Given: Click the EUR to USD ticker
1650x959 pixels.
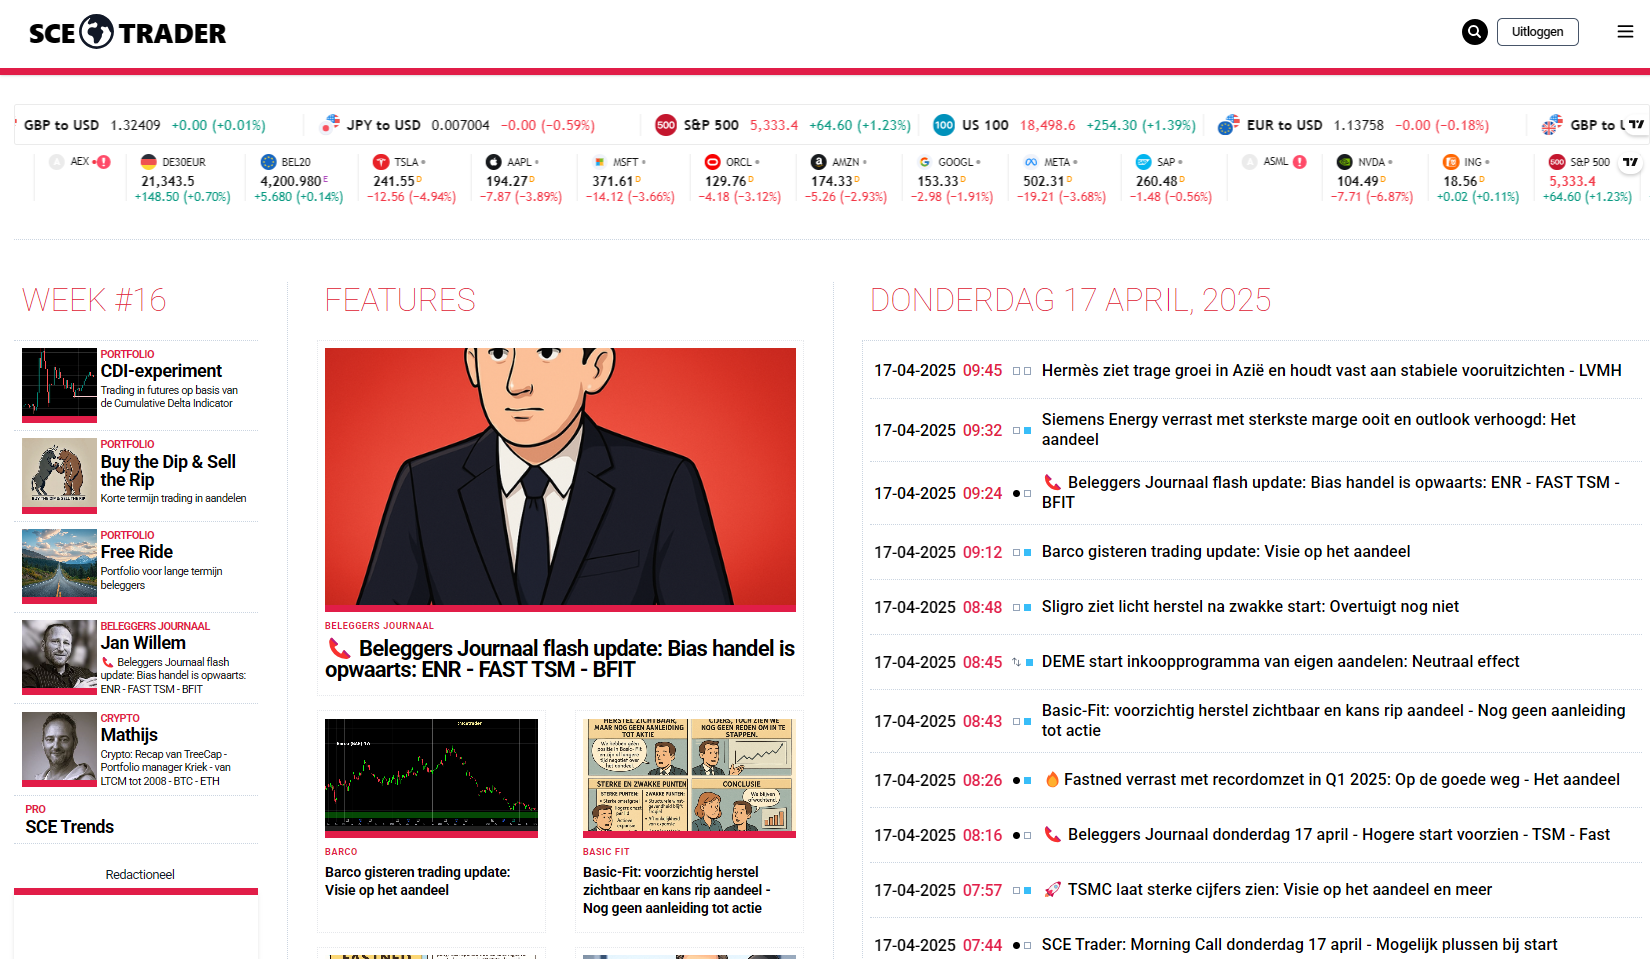Looking at the screenshot, I should pos(1353,125).
